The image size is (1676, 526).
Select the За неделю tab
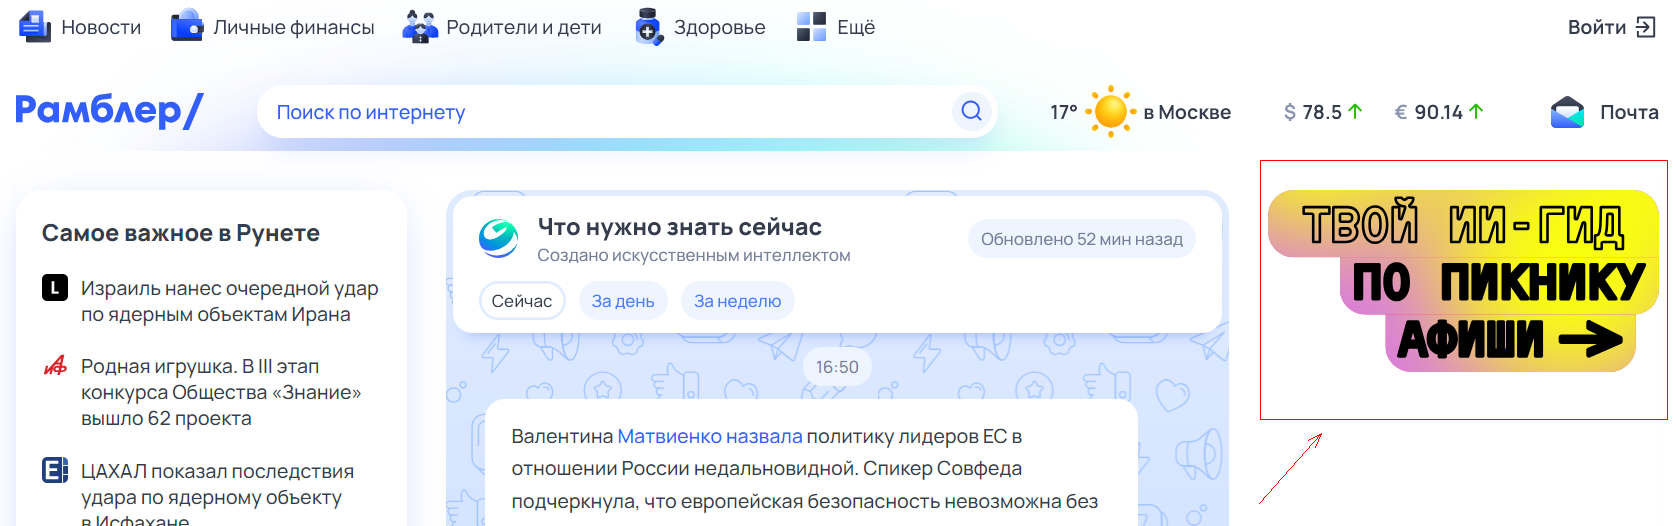[738, 301]
